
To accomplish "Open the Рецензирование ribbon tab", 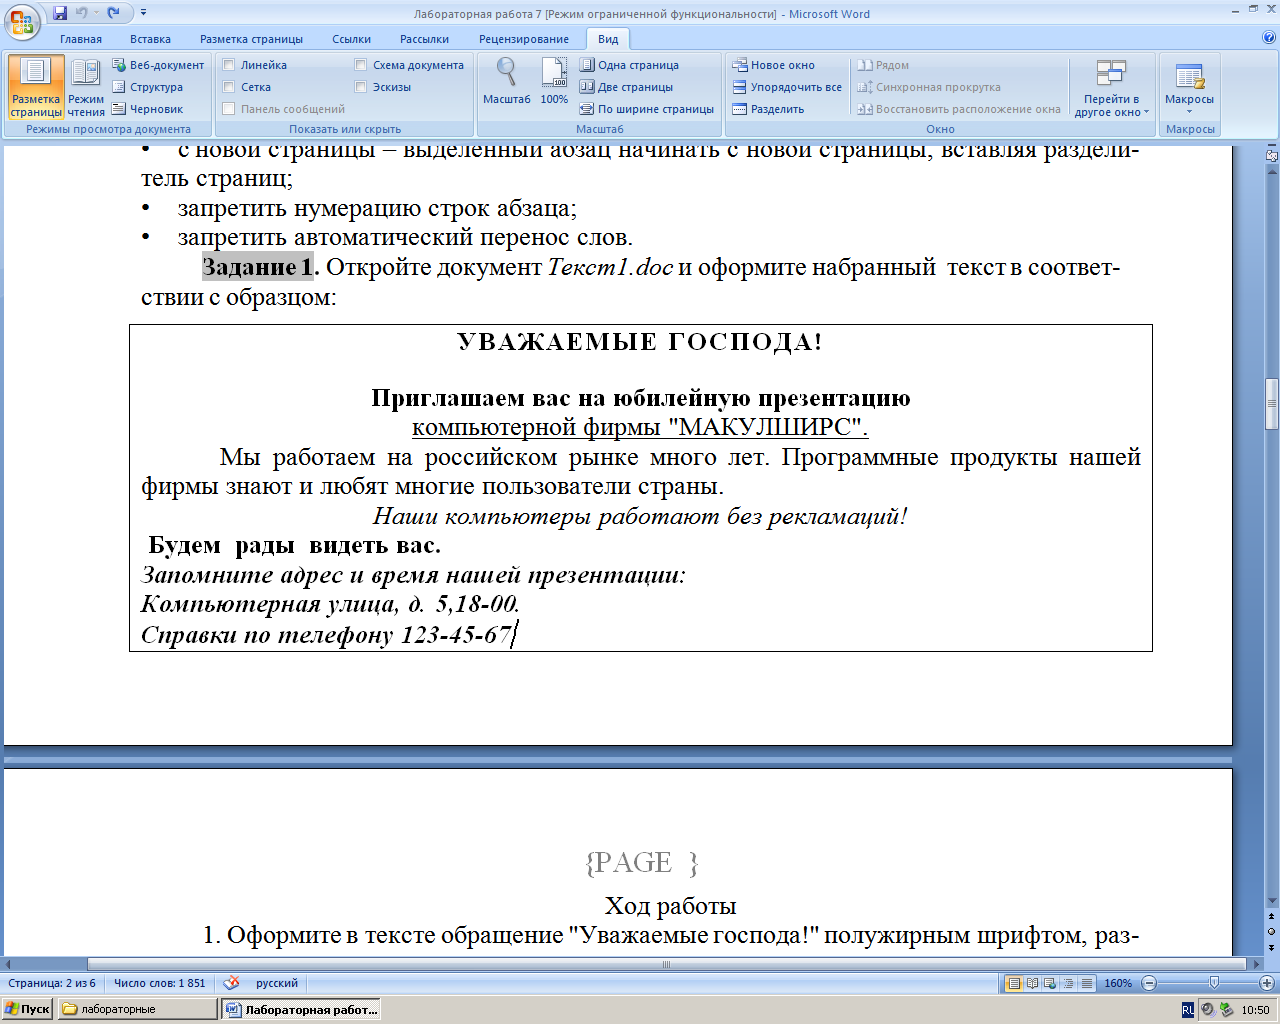I will click(523, 39).
